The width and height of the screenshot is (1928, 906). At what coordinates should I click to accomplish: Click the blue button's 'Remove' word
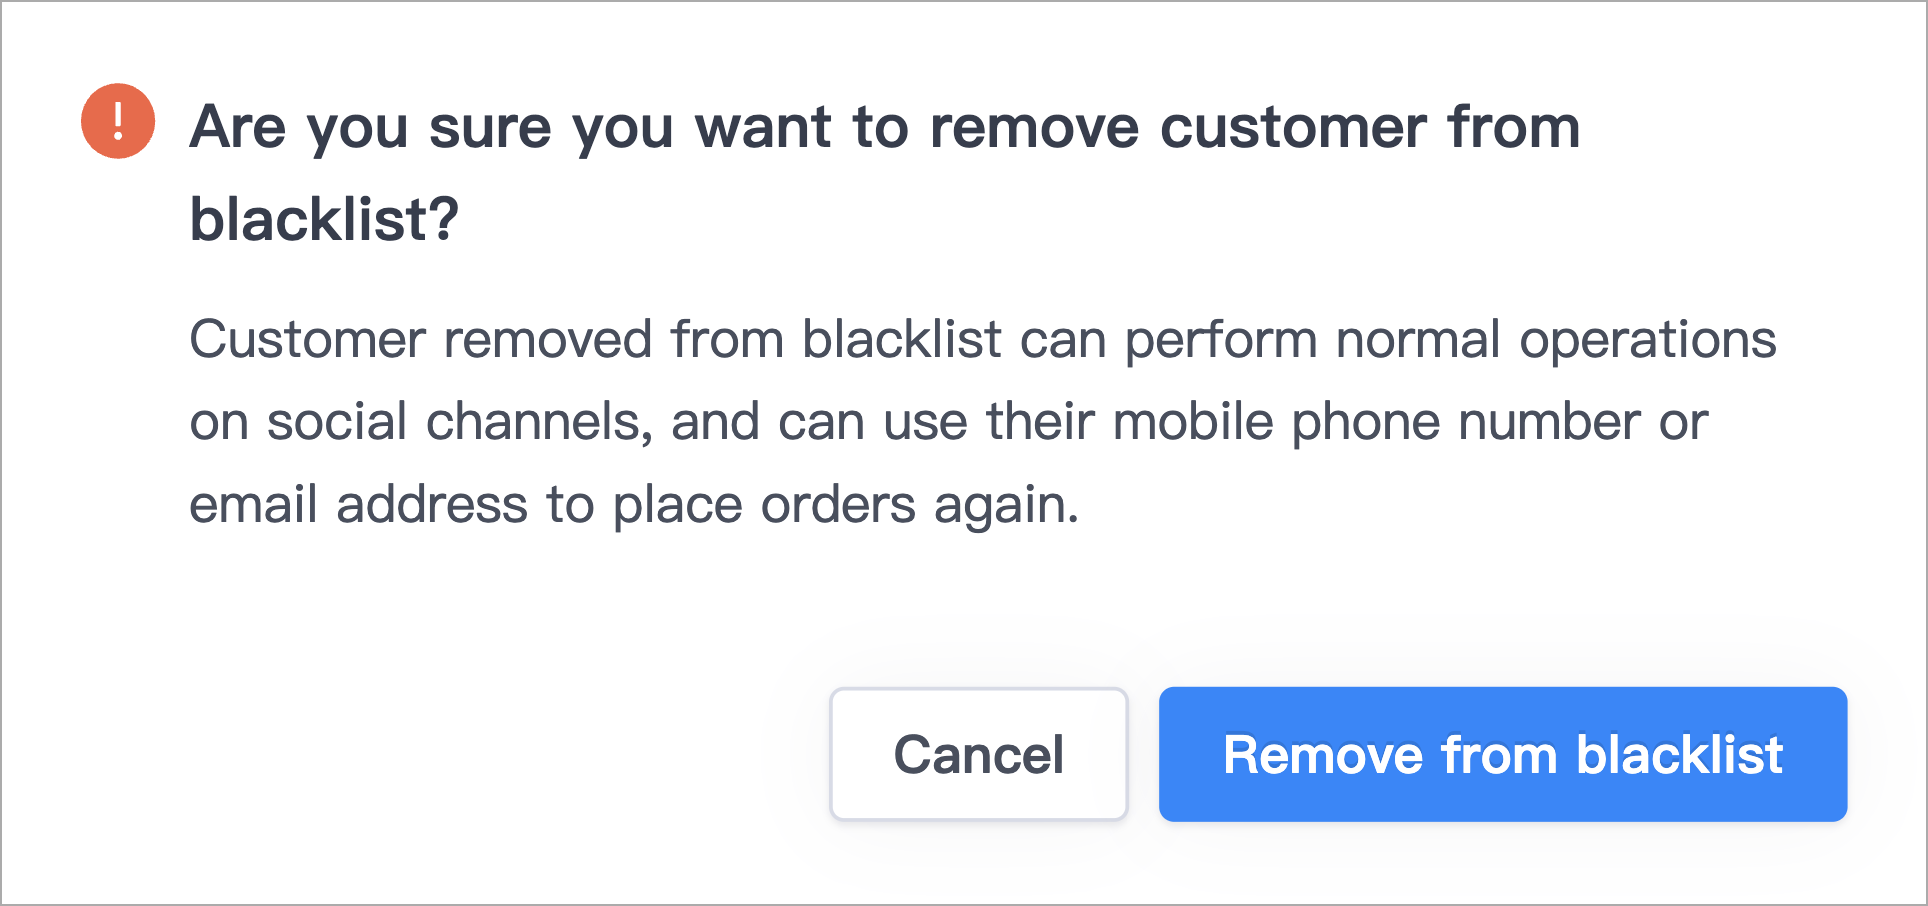[1323, 754]
